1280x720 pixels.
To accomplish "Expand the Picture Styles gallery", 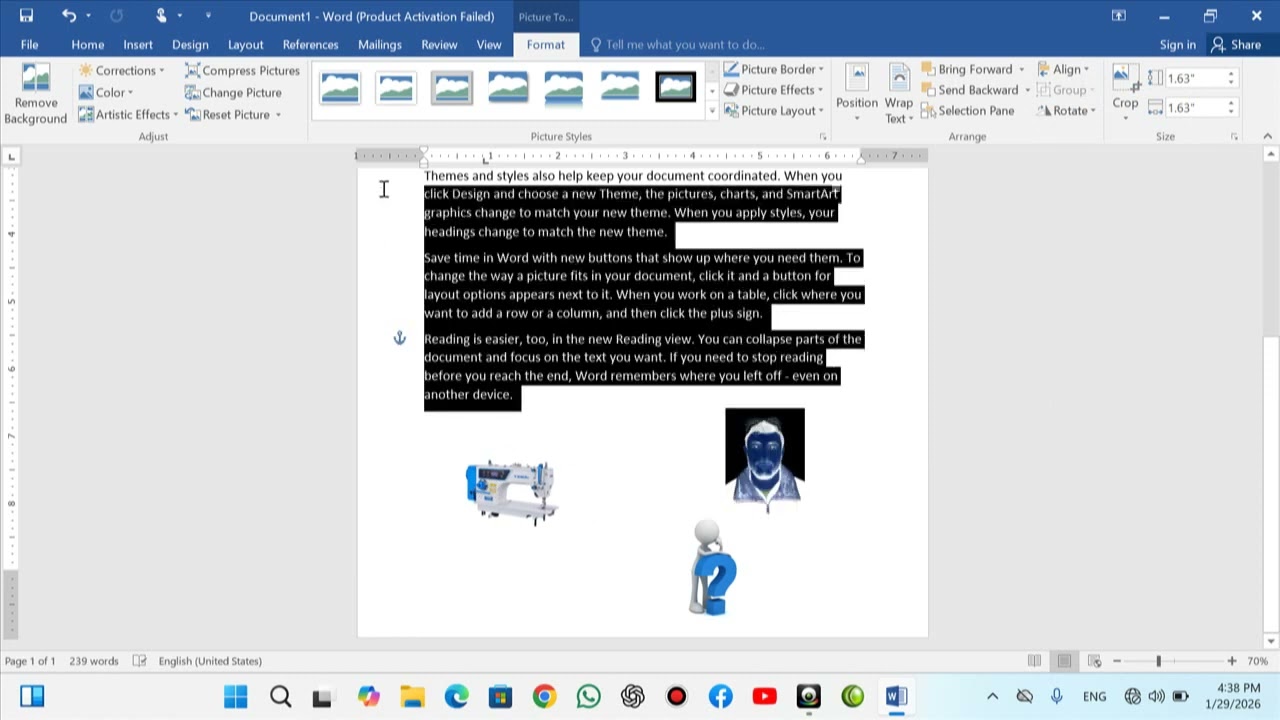I will [x=712, y=111].
